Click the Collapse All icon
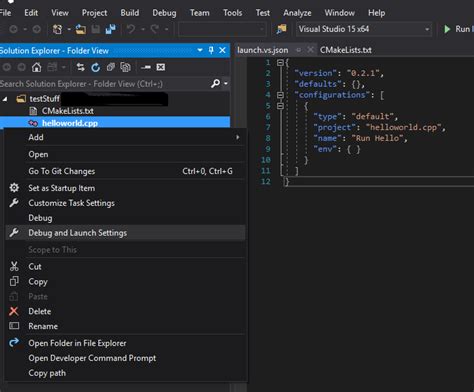The width and height of the screenshot is (474, 392). tap(111, 67)
